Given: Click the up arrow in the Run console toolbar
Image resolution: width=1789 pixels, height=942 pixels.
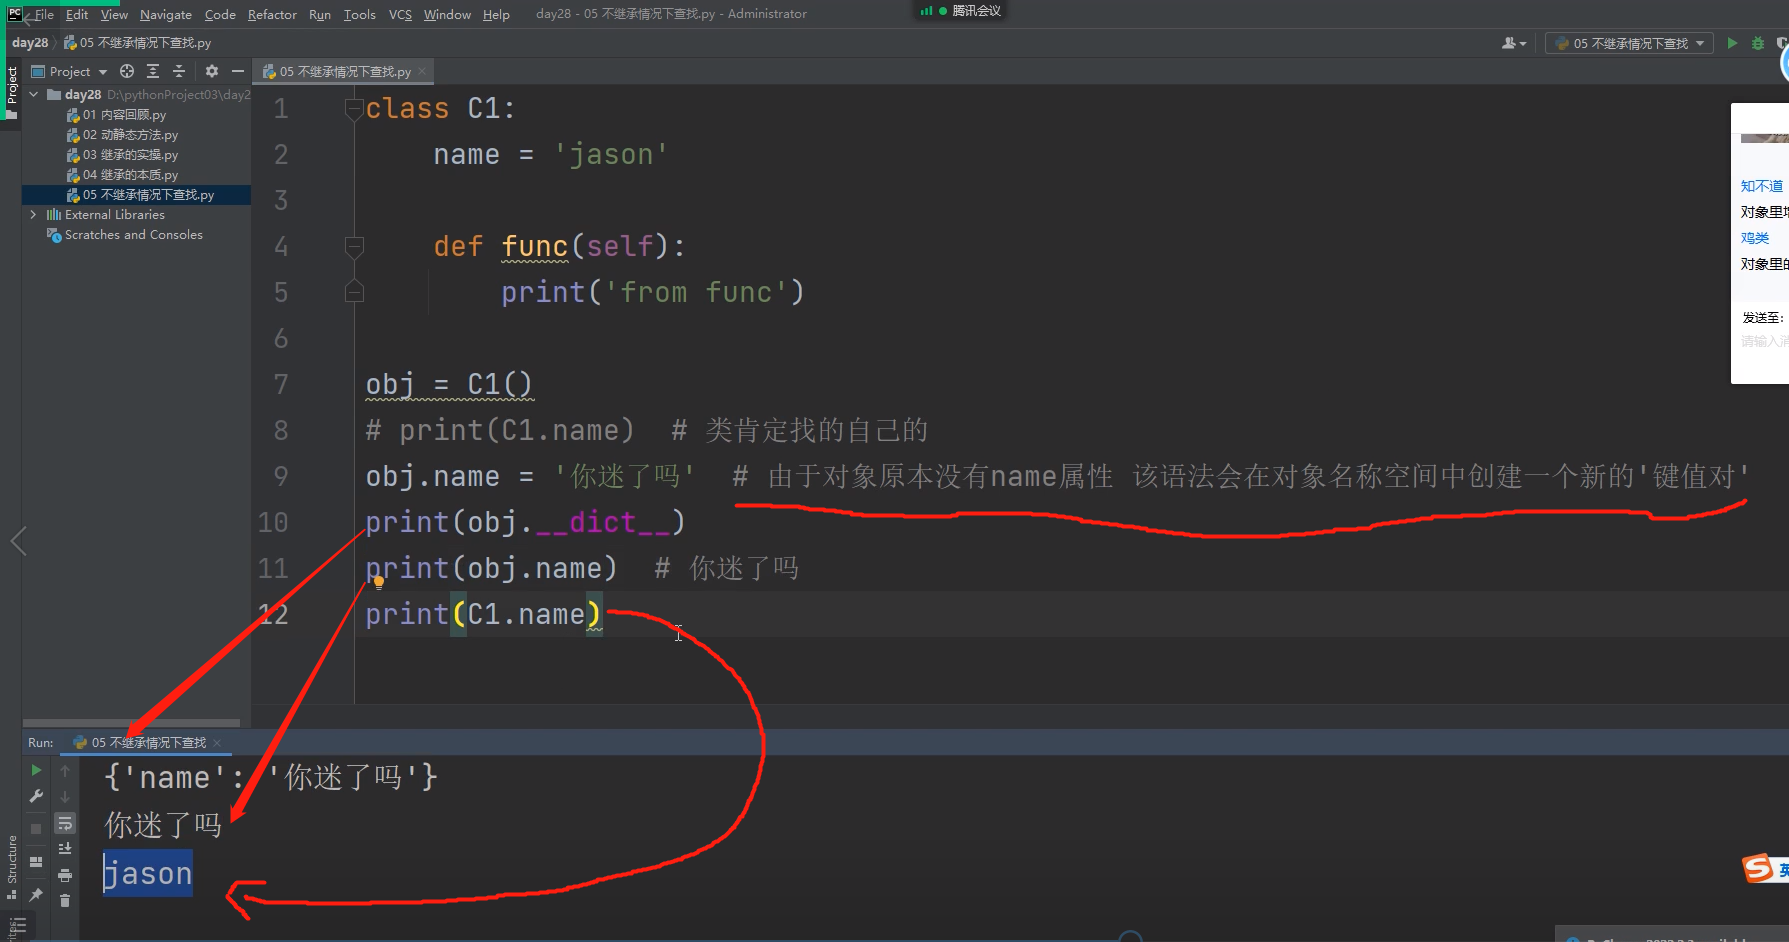Looking at the screenshot, I should tap(65, 770).
